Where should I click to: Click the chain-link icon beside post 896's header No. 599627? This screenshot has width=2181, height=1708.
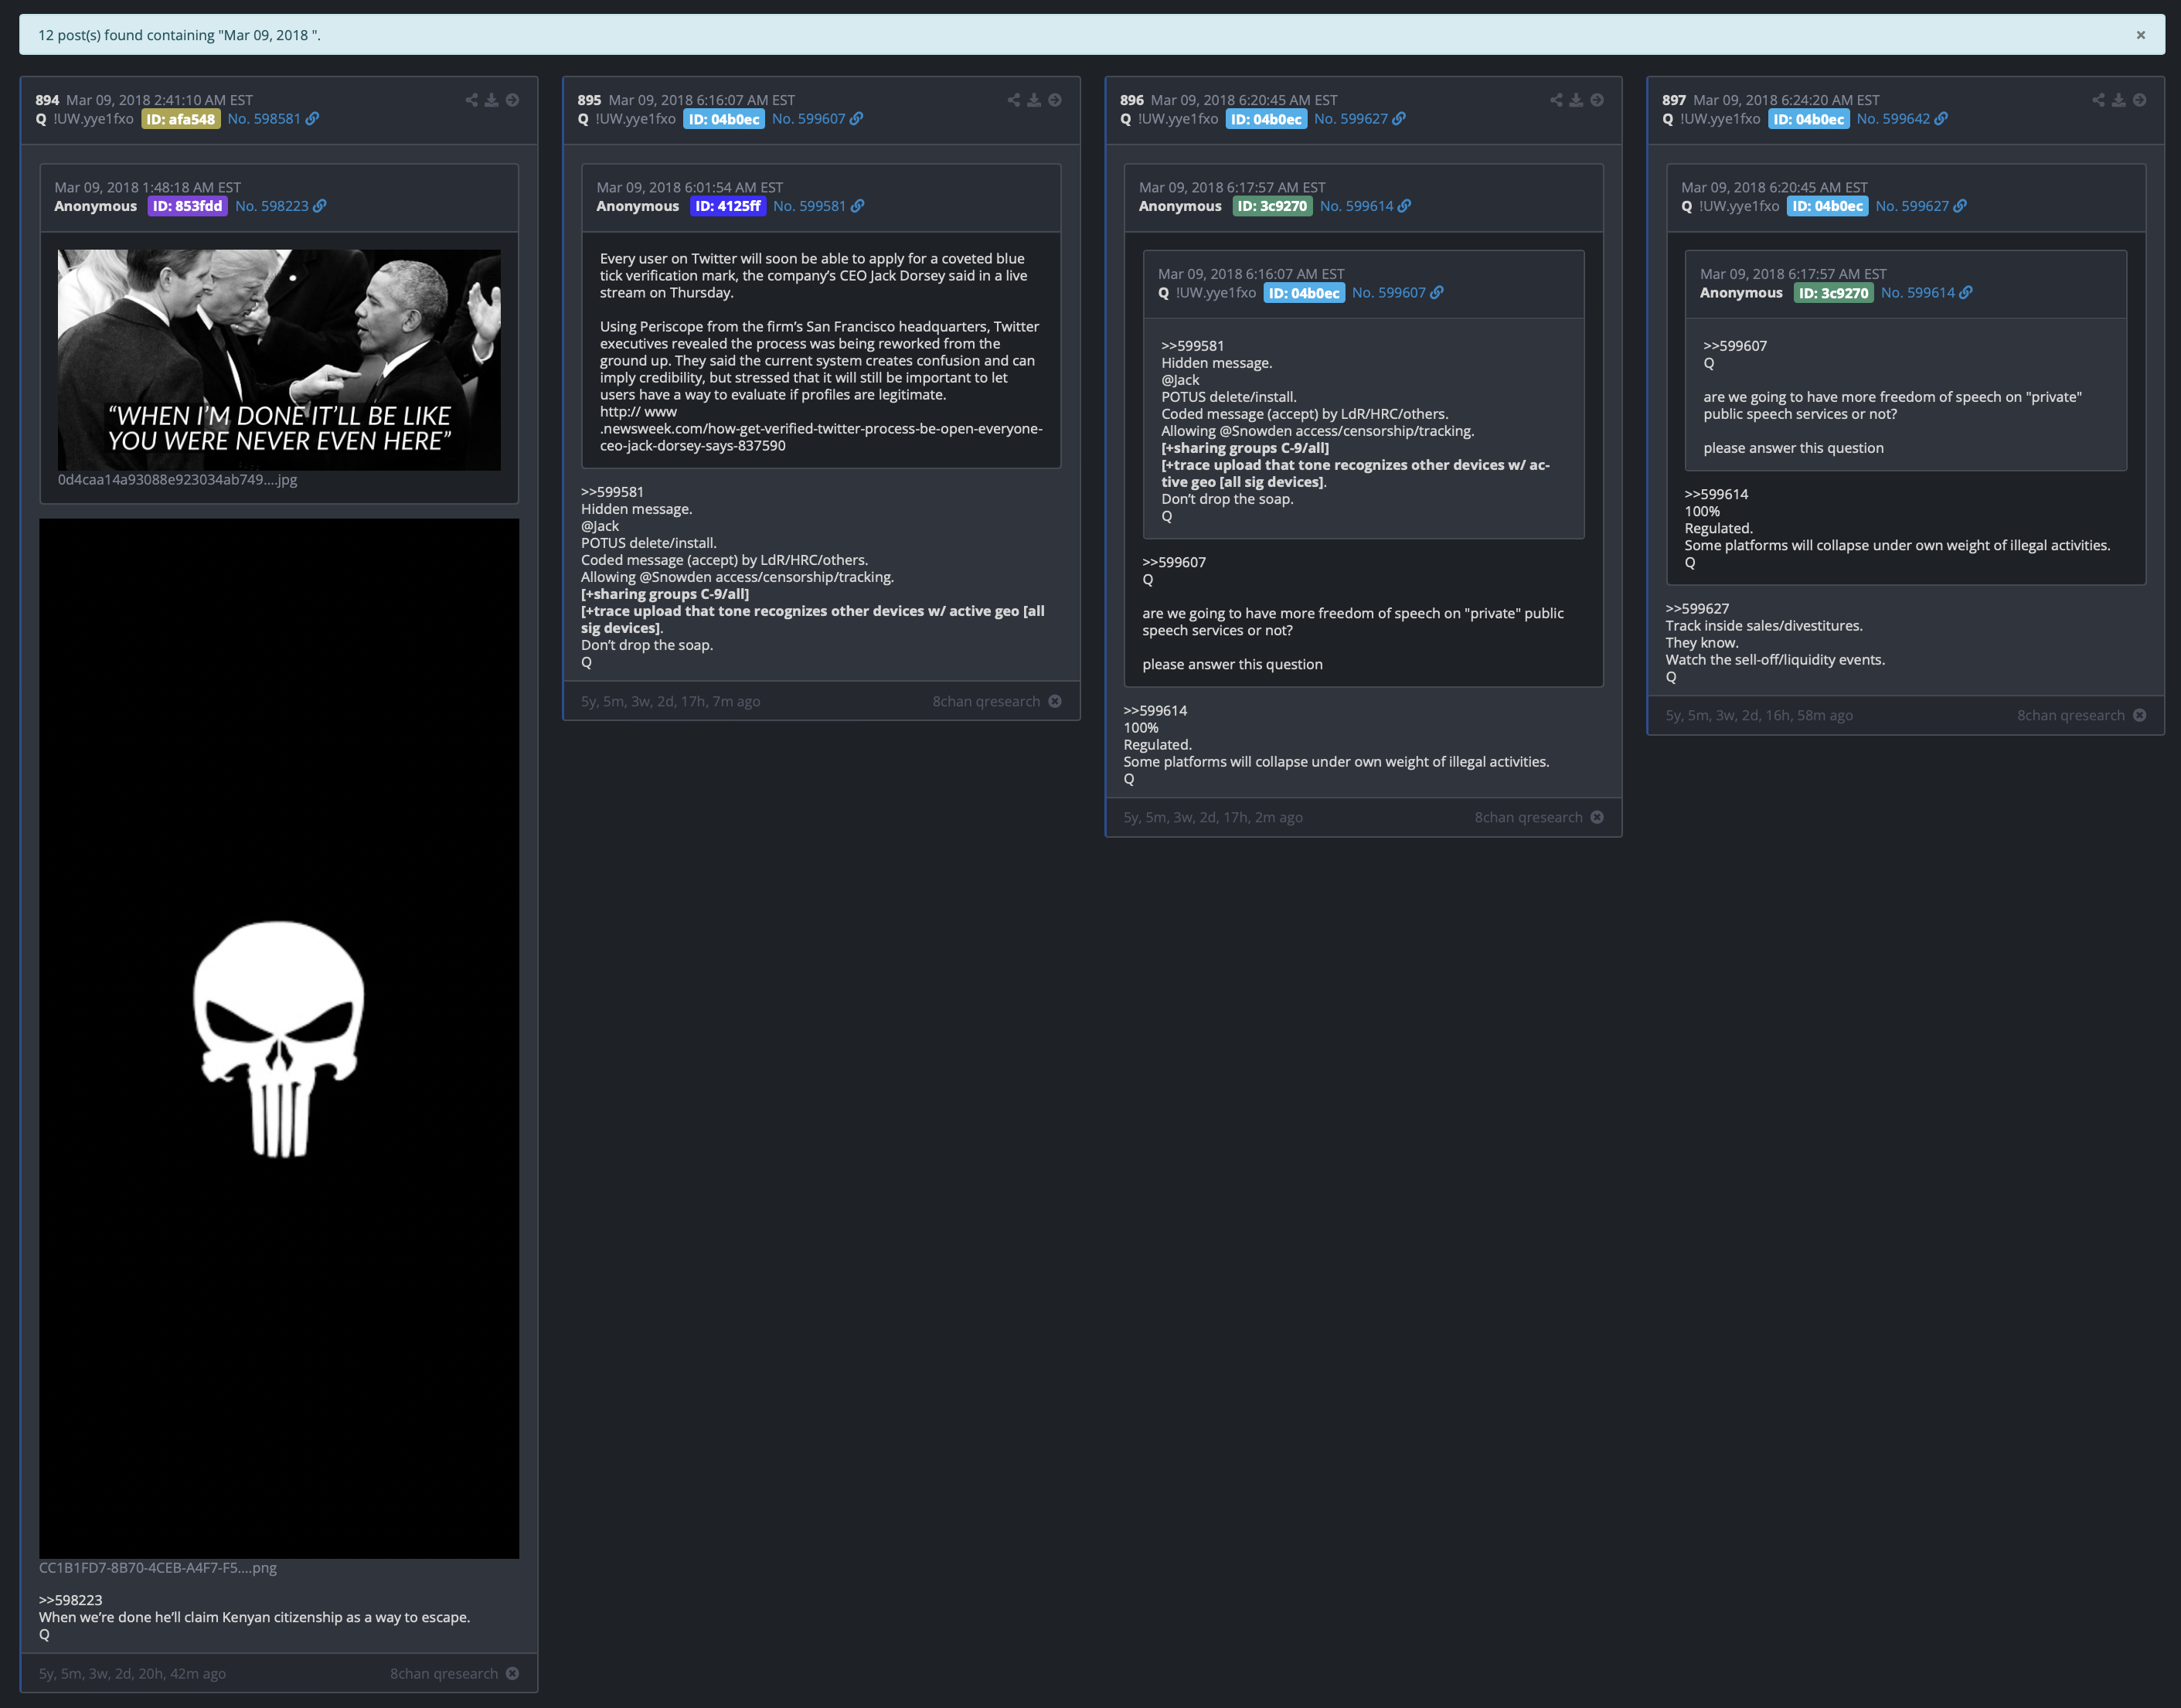click(x=1399, y=119)
